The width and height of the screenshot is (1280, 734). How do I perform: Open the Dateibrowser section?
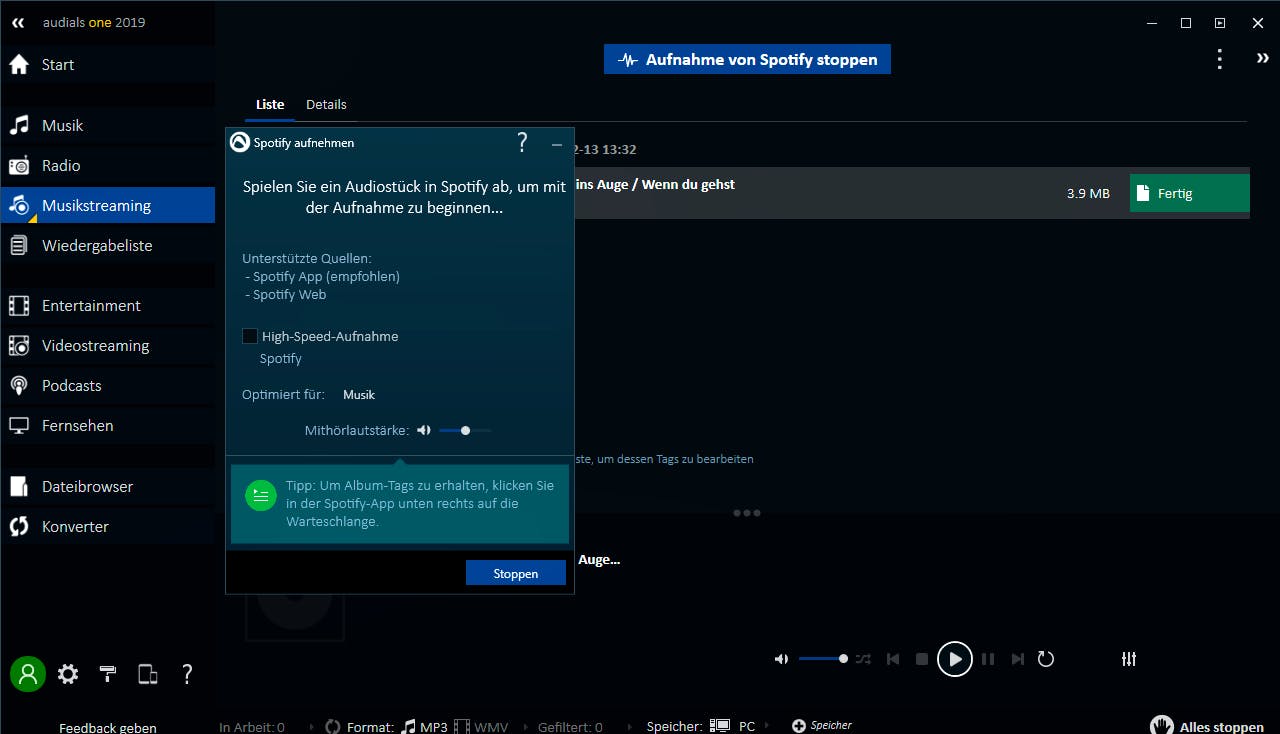click(x=107, y=486)
